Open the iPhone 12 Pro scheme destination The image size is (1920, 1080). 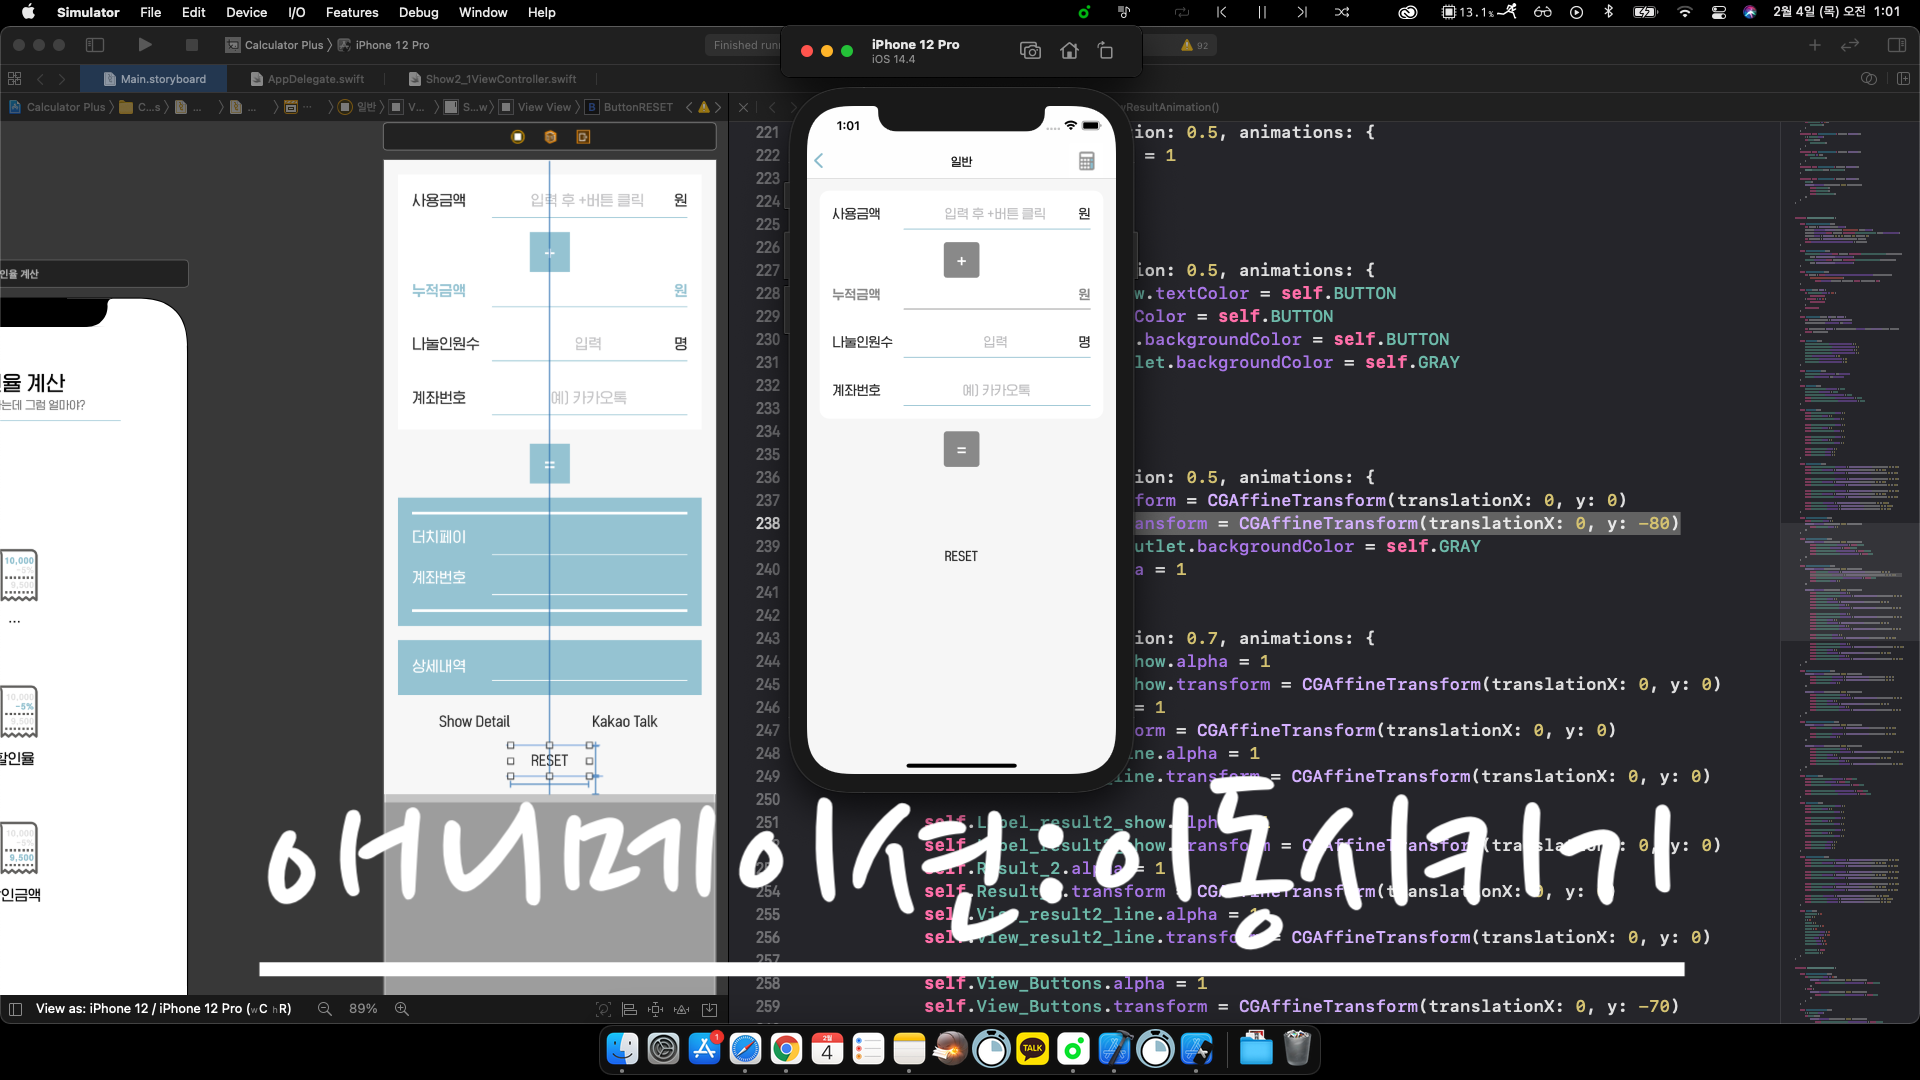click(x=392, y=45)
